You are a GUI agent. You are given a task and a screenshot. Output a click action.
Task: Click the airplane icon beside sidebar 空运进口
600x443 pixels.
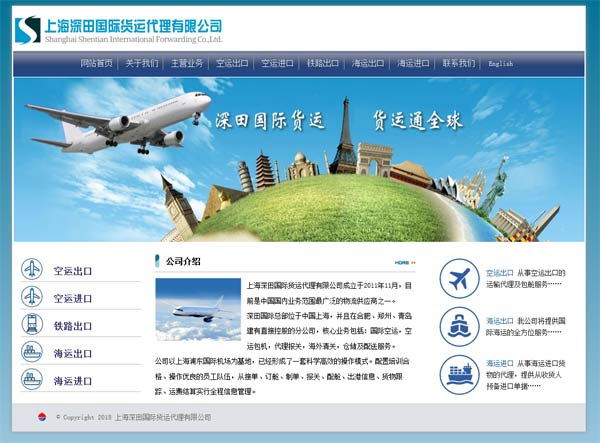tap(33, 298)
